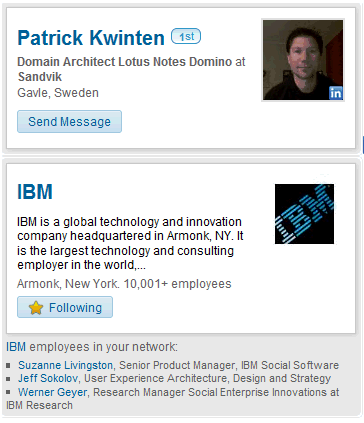The height and width of the screenshot is (423, 364).
Task: Open the IBM logo image
Action: coord(304,214)
